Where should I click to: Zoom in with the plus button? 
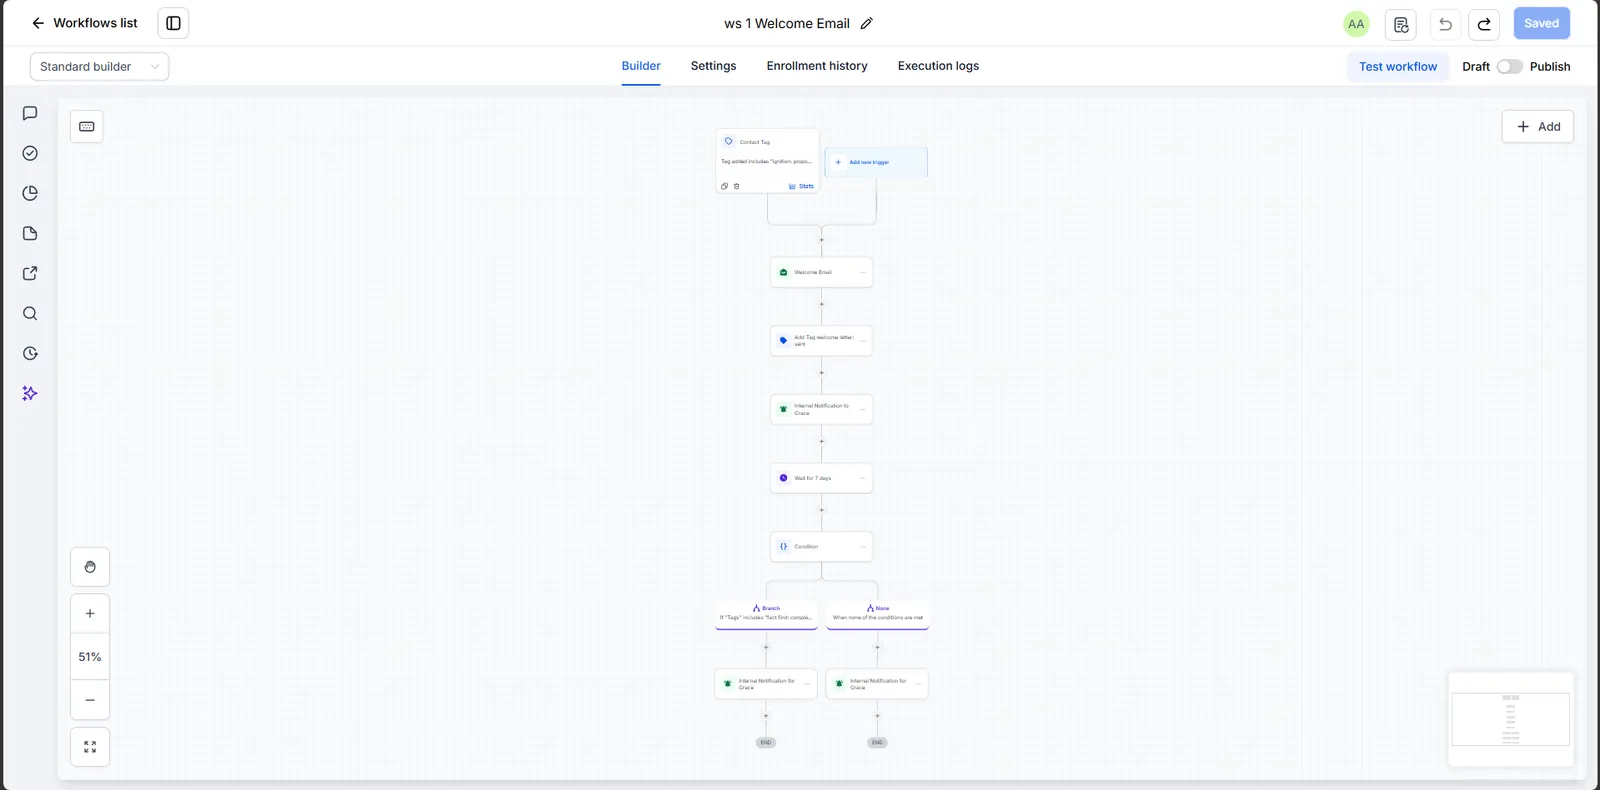pos(90,614)
